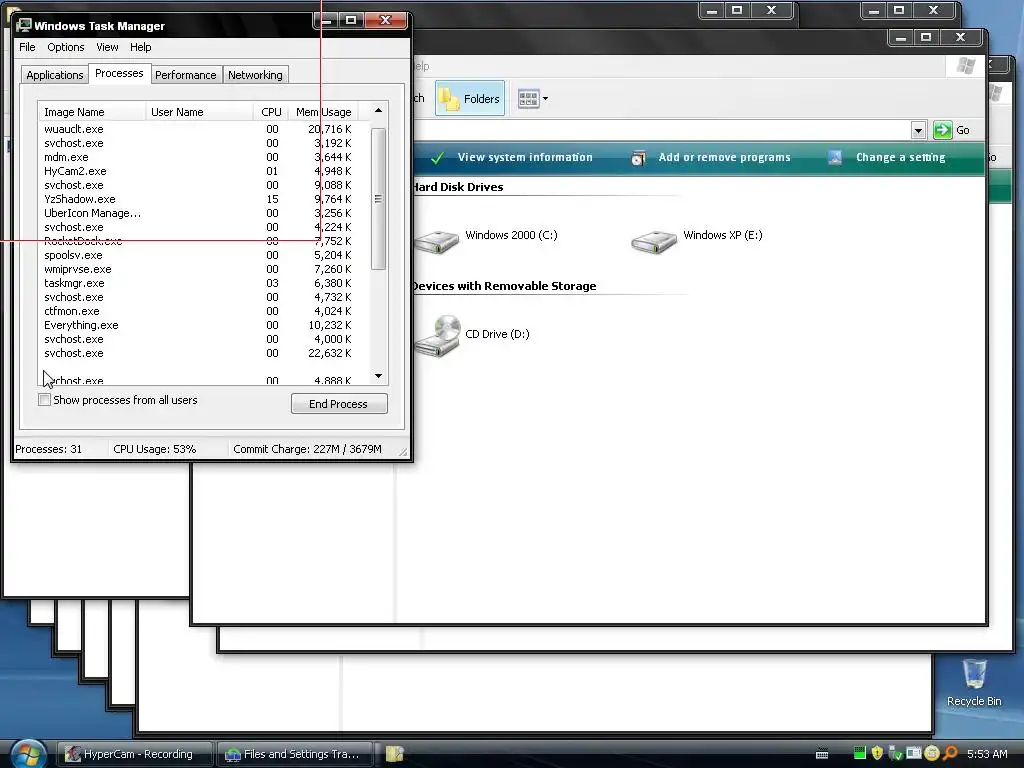Sort processes by User Name column header
The height and width of the screenshot is (768, 1024).
tap(199, 112)
